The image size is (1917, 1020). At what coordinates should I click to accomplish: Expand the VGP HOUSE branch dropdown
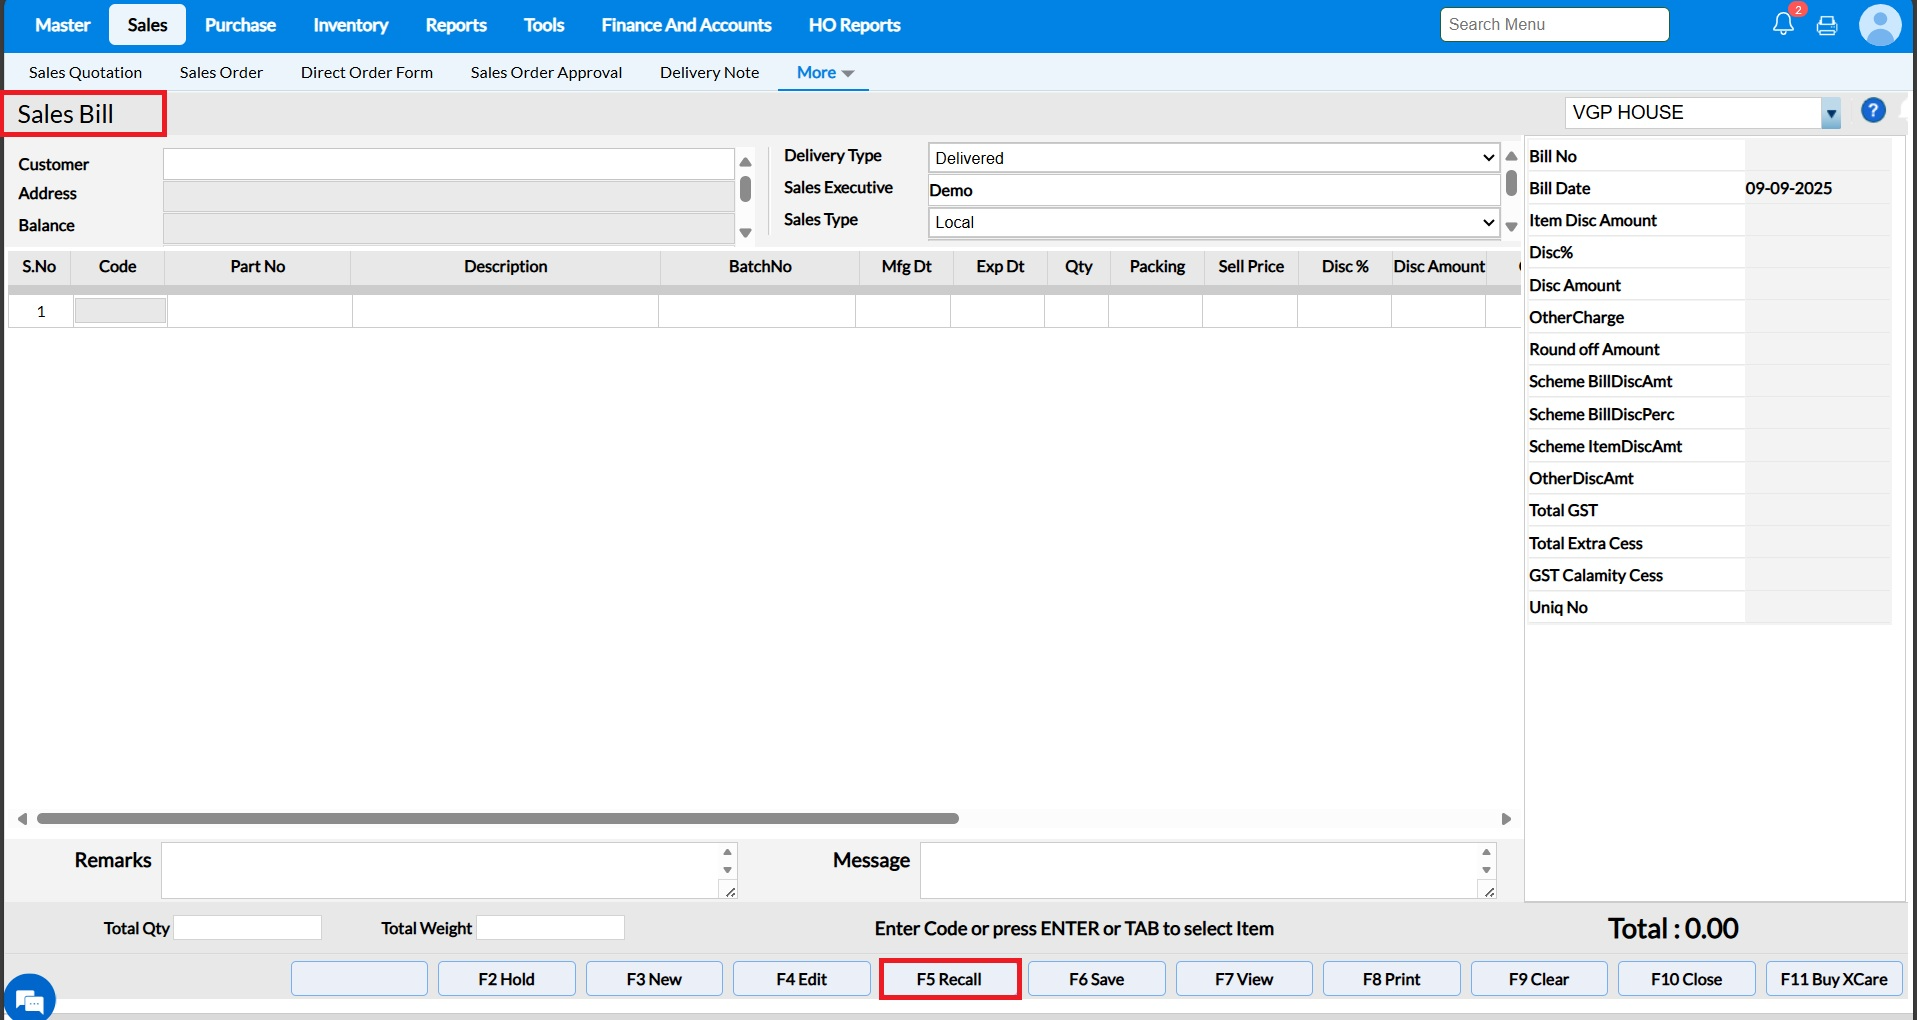pyautogui.click(x=1830, y=114)
